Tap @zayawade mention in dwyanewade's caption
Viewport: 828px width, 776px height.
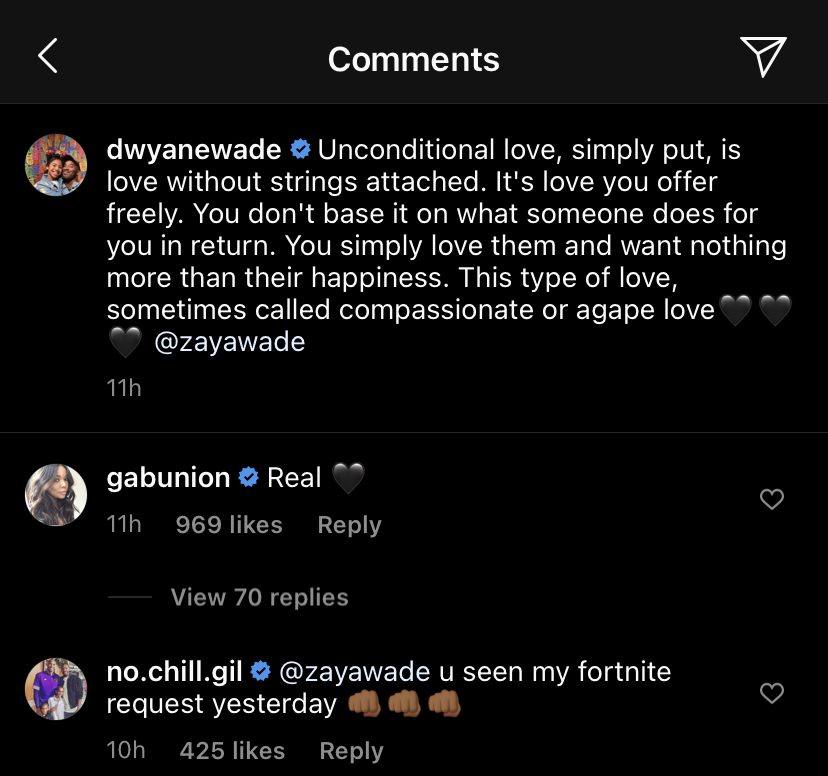pyautogui.click(x=229, y=342)
